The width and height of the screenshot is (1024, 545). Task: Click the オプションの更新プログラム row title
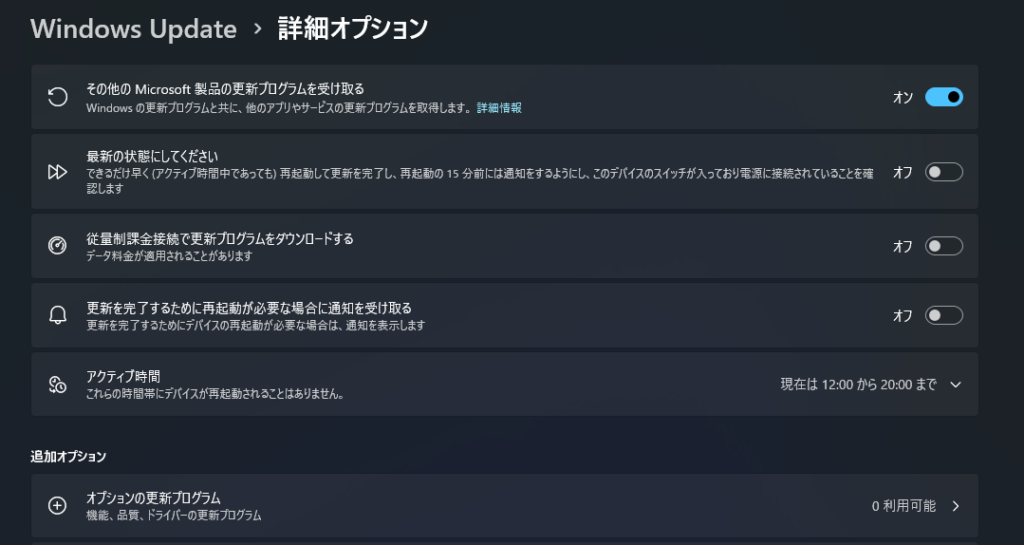[153, 497]
